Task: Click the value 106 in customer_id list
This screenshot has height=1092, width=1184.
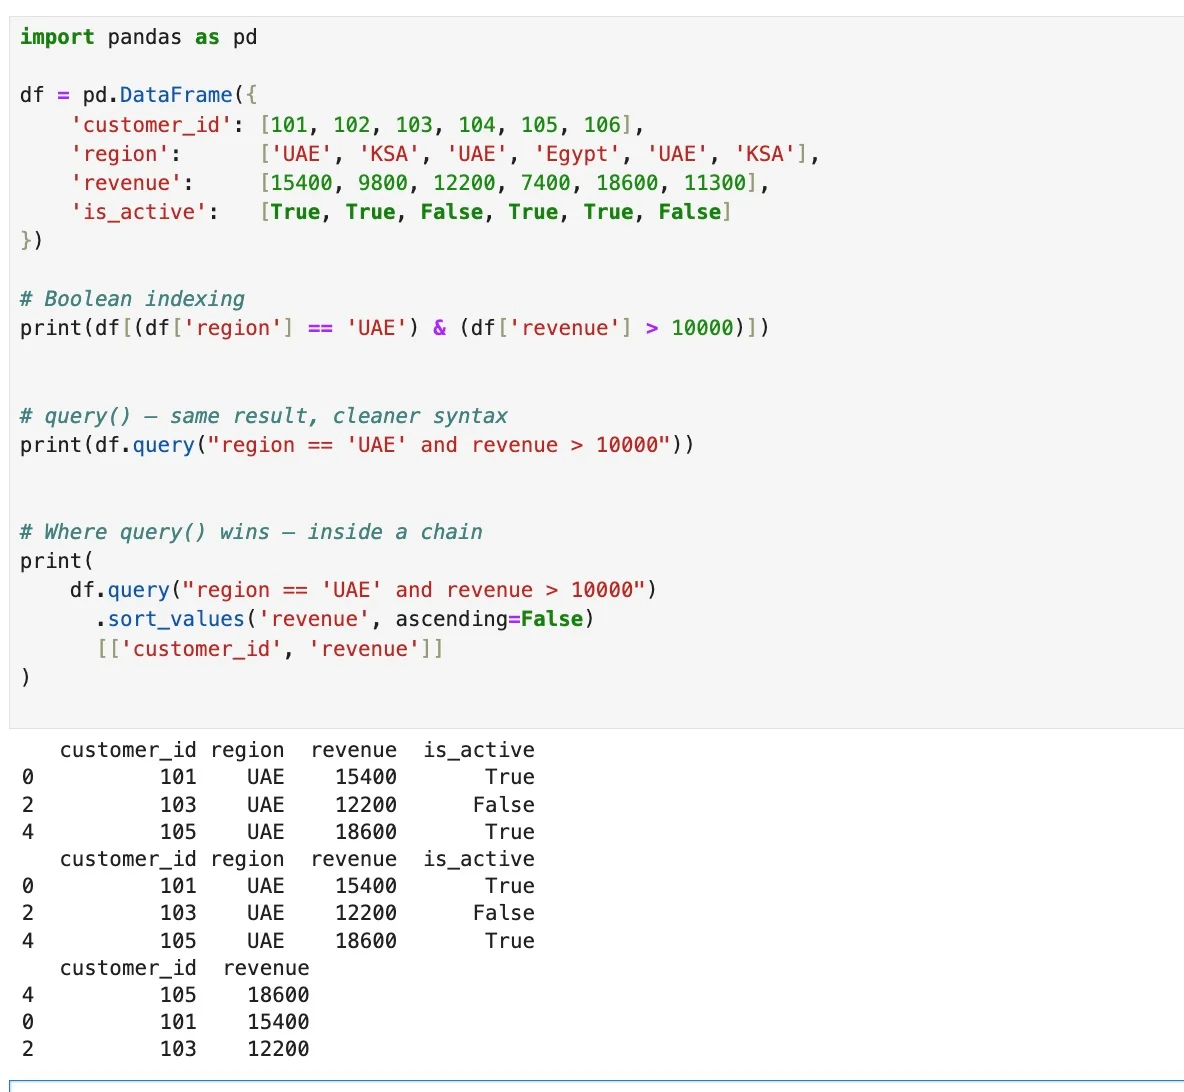Action: tap(602, 125)
